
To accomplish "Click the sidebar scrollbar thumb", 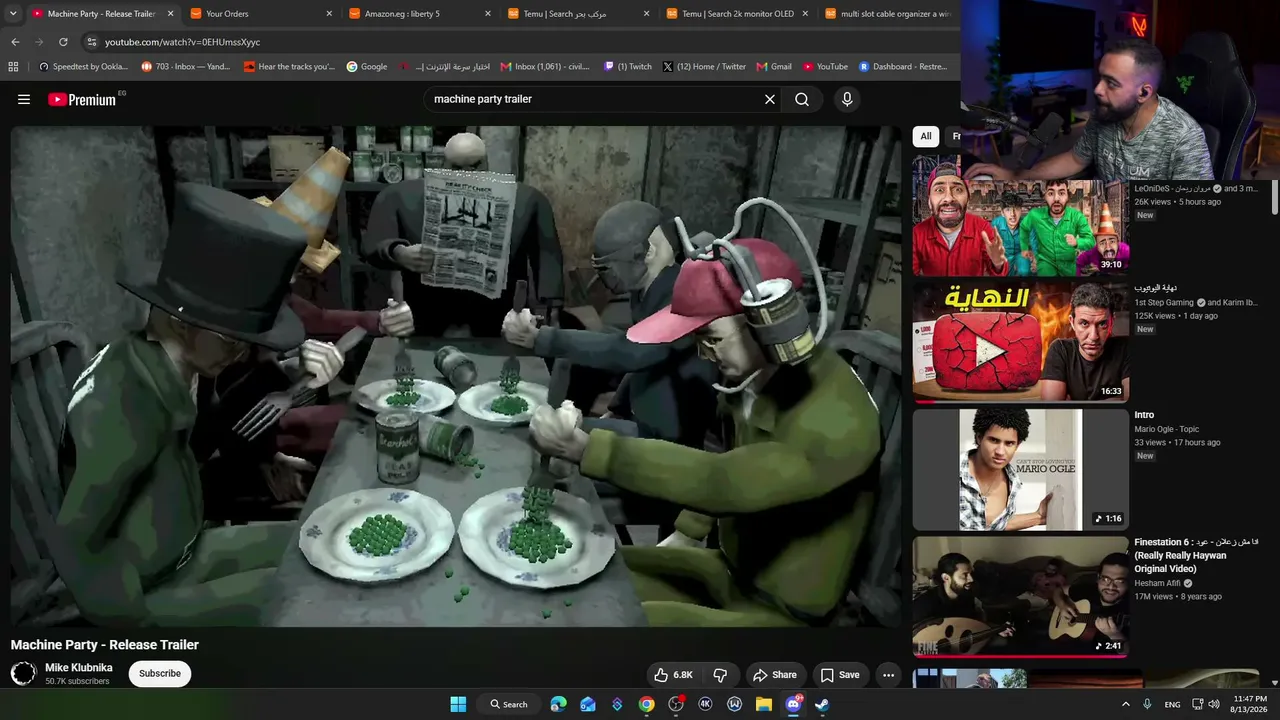I will coord(1275,196).
